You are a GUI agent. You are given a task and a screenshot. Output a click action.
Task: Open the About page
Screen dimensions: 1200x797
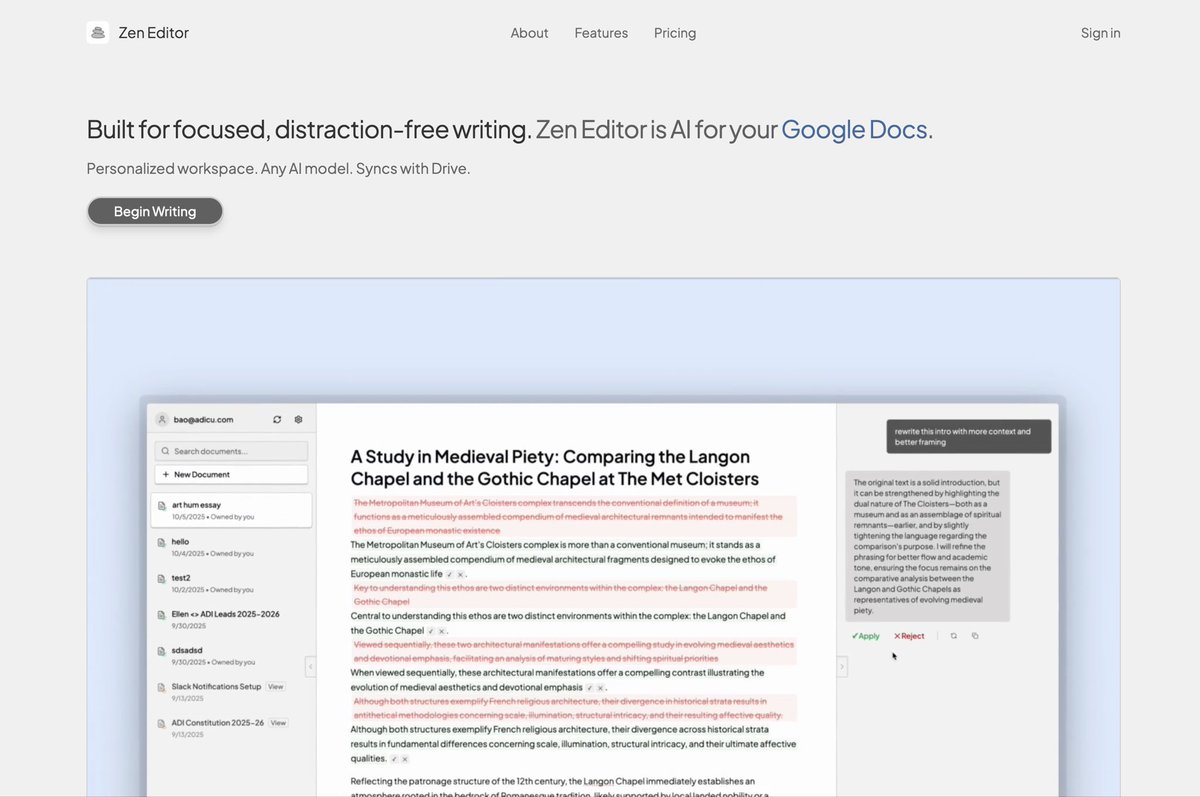529,33
